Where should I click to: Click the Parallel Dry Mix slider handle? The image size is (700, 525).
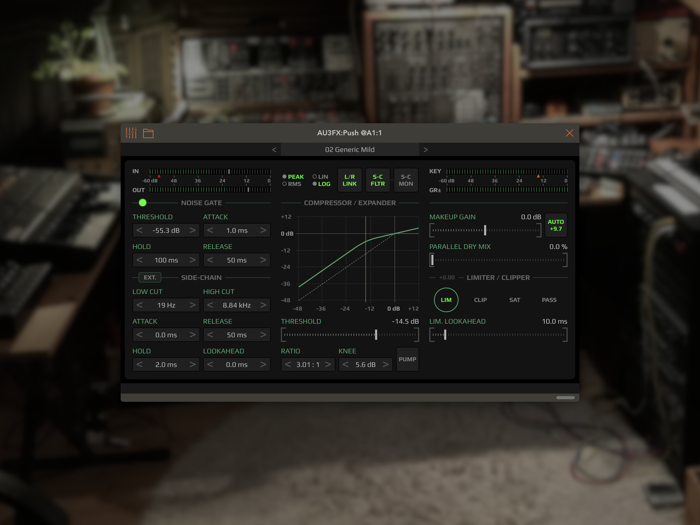click(x=432, y=260)
